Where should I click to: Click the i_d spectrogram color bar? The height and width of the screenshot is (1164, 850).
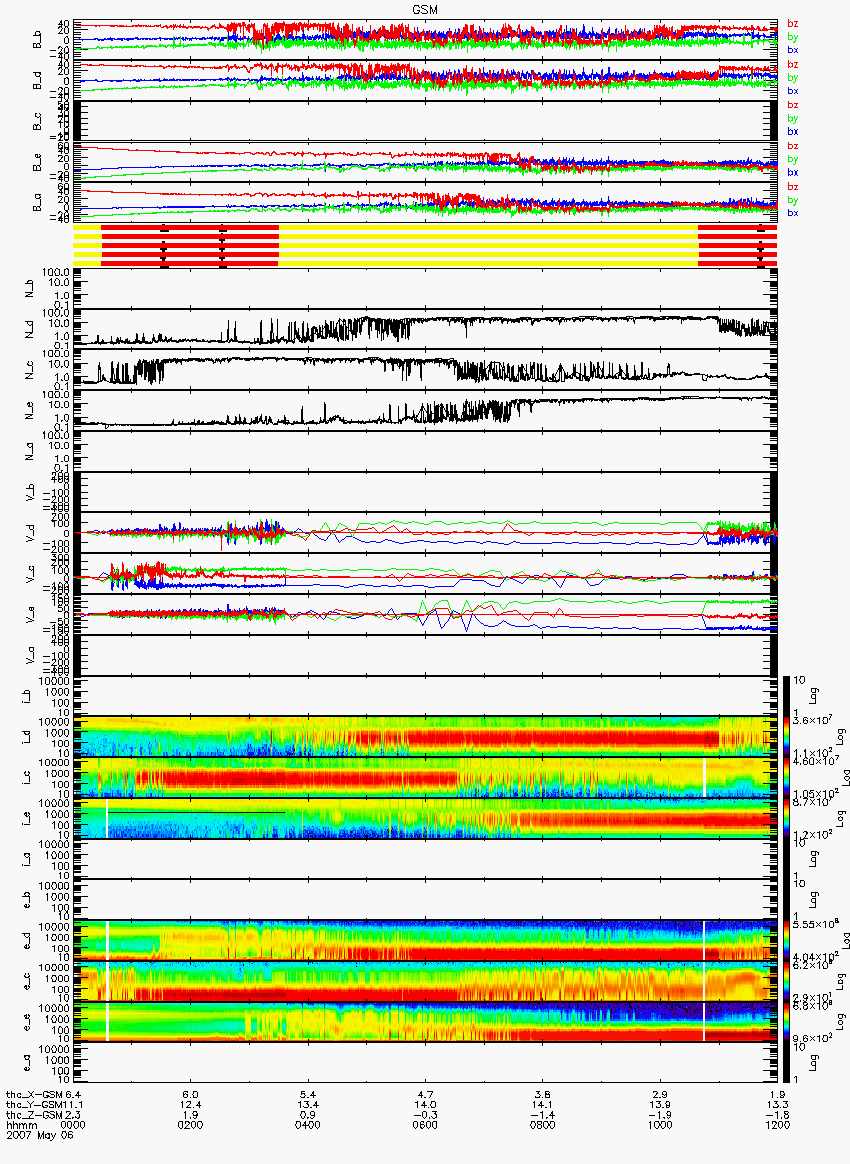(x=787, y=737)
